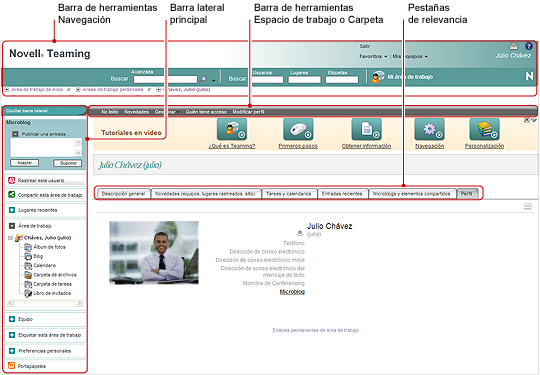Click the presence icon beside Julio Chávez

[300, 233]
